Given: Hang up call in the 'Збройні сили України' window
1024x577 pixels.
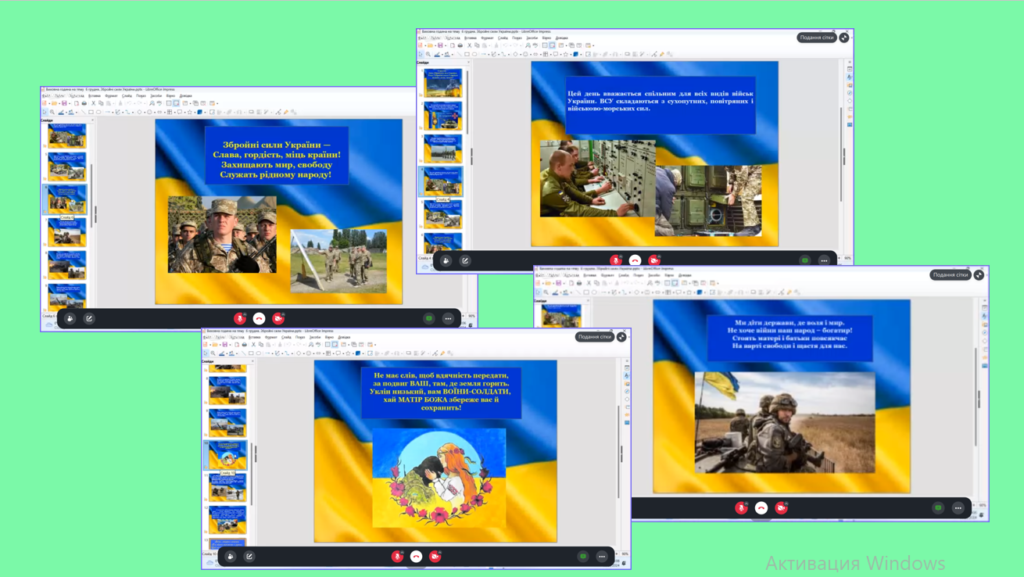Looking at the screenshot, I should pos(258,318).
